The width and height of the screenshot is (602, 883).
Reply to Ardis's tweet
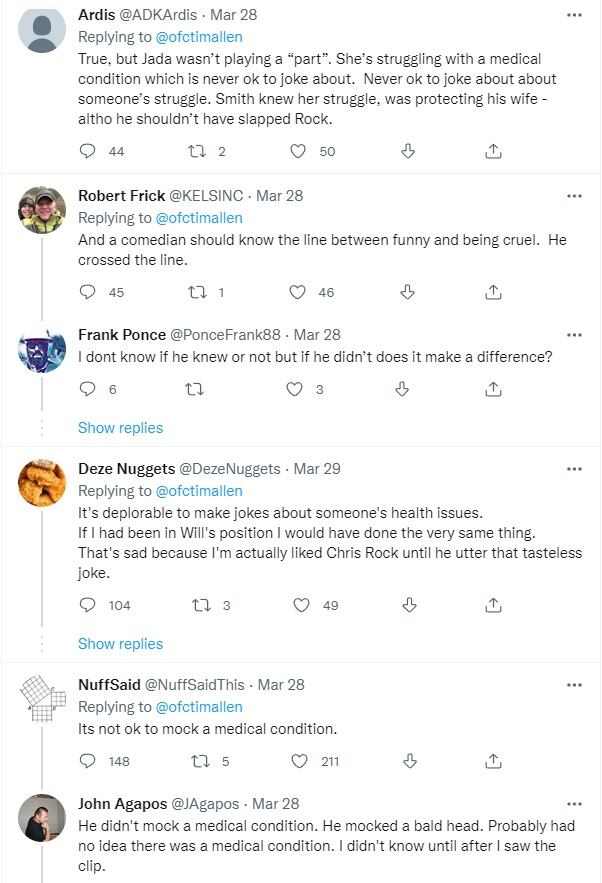coord(88,151)
